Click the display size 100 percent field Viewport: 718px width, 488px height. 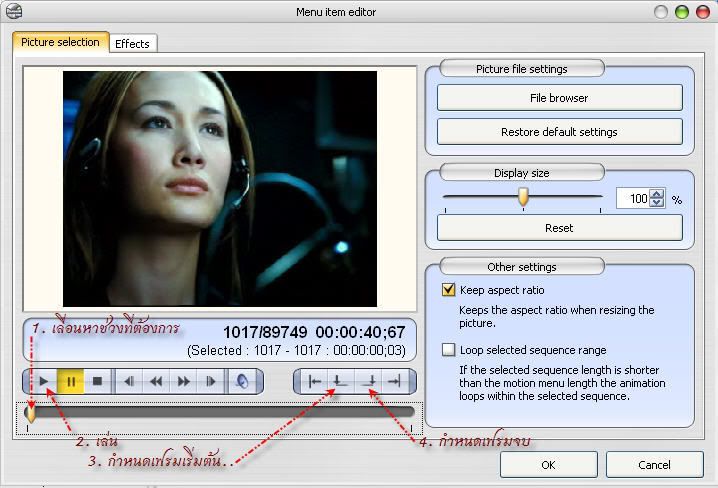pos(633,198)
